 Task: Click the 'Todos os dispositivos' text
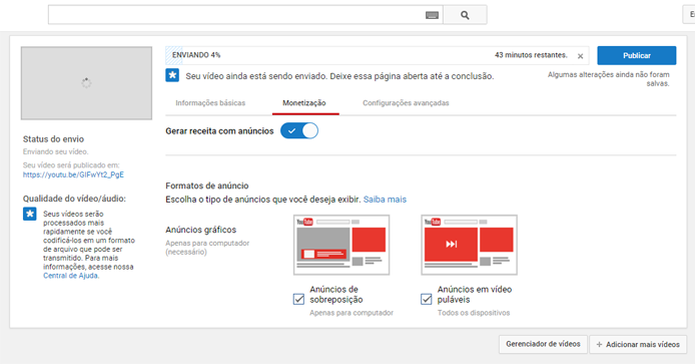tap(473, 313)
